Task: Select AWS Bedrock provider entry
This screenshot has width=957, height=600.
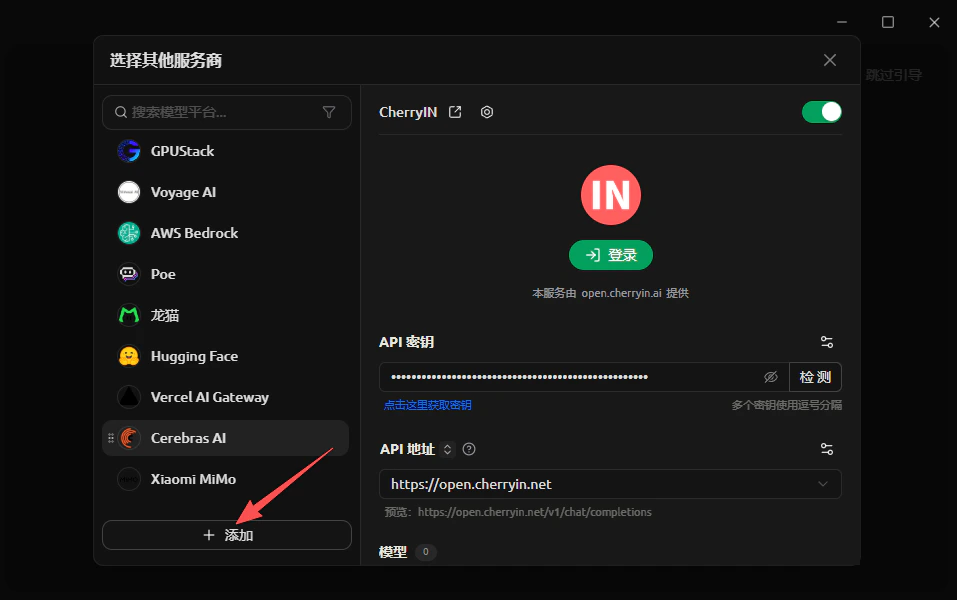Action: [x=226, y=233]
